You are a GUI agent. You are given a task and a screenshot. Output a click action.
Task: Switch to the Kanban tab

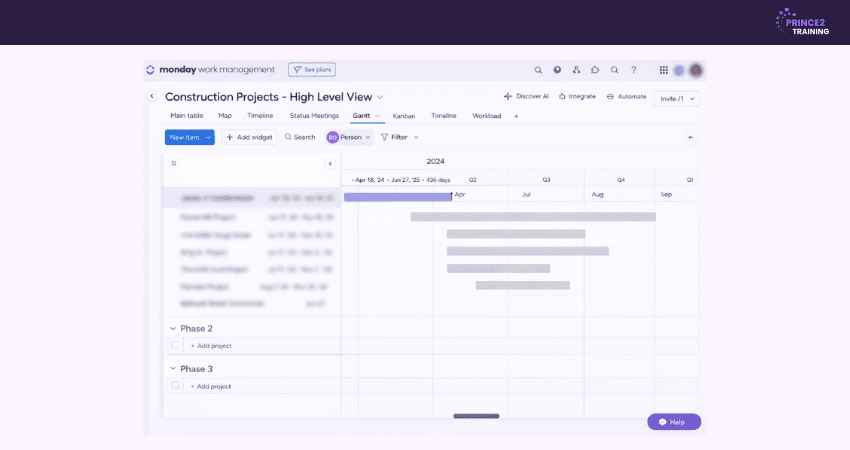click(403, 116)
